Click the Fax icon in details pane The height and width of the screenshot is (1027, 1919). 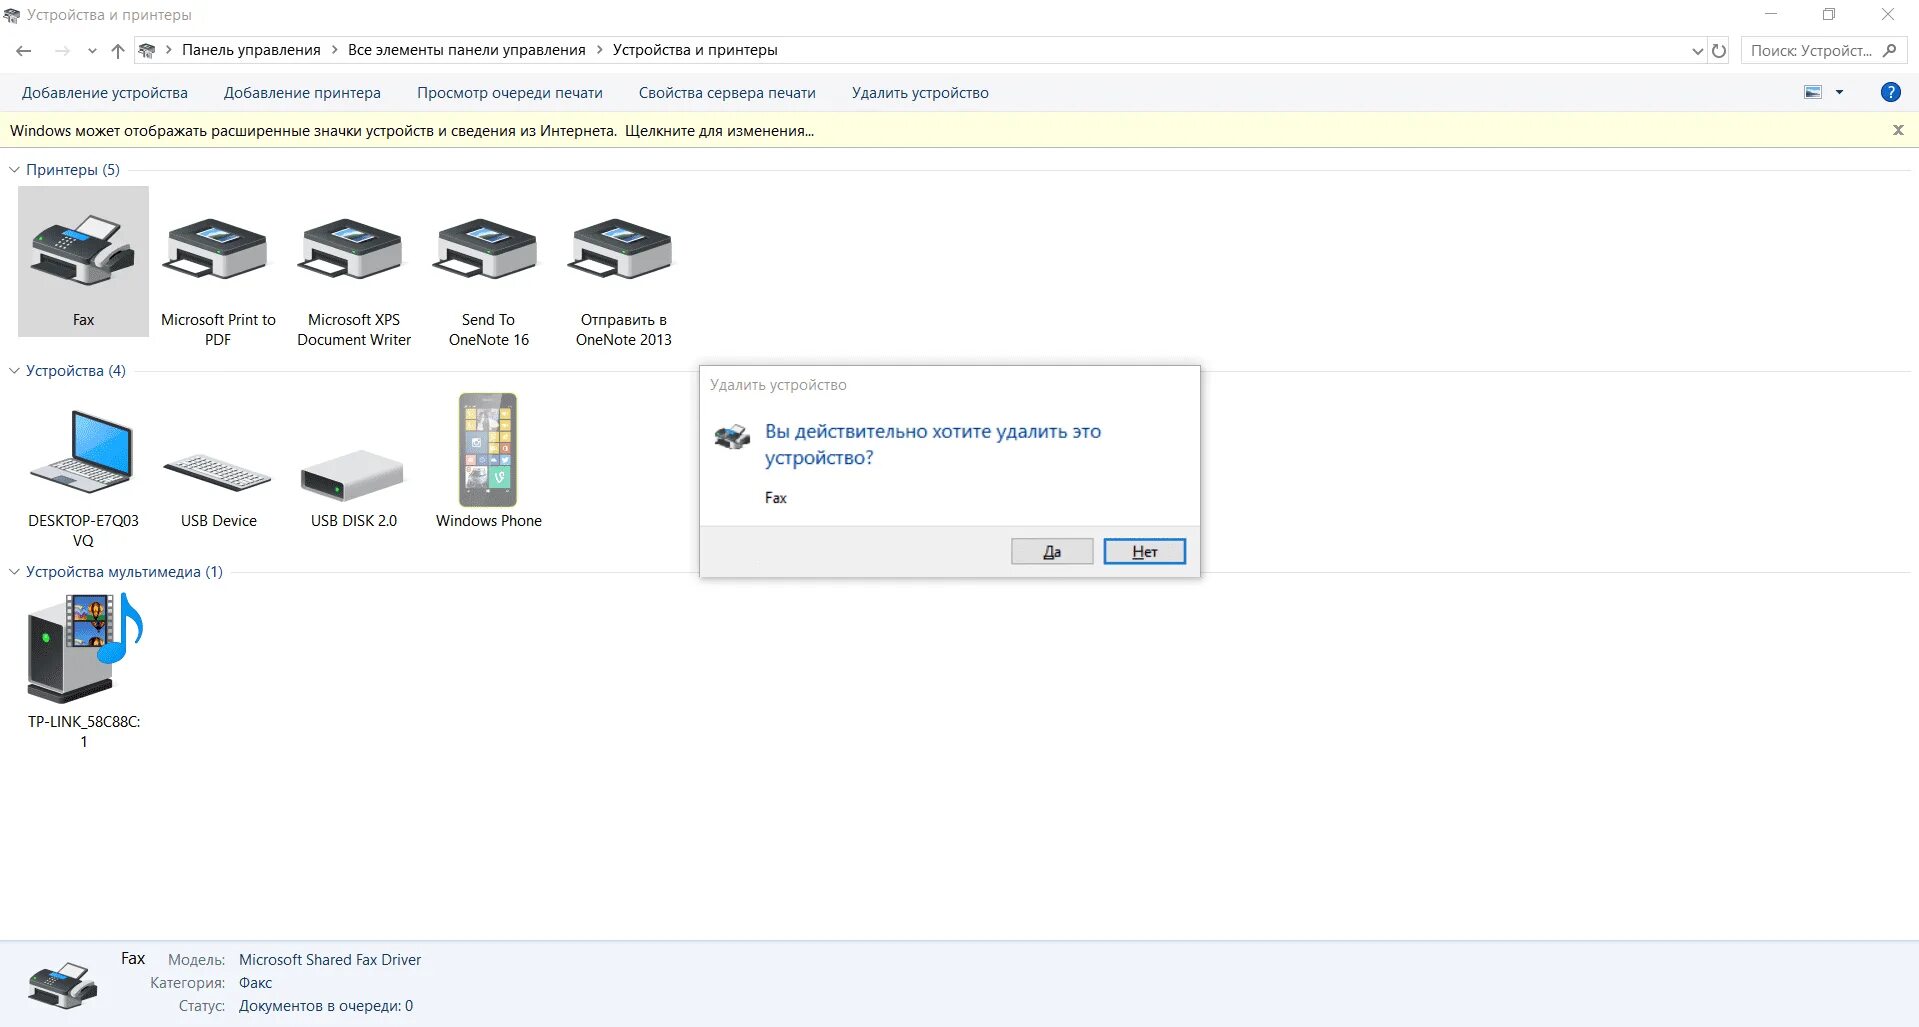(63, 985)
